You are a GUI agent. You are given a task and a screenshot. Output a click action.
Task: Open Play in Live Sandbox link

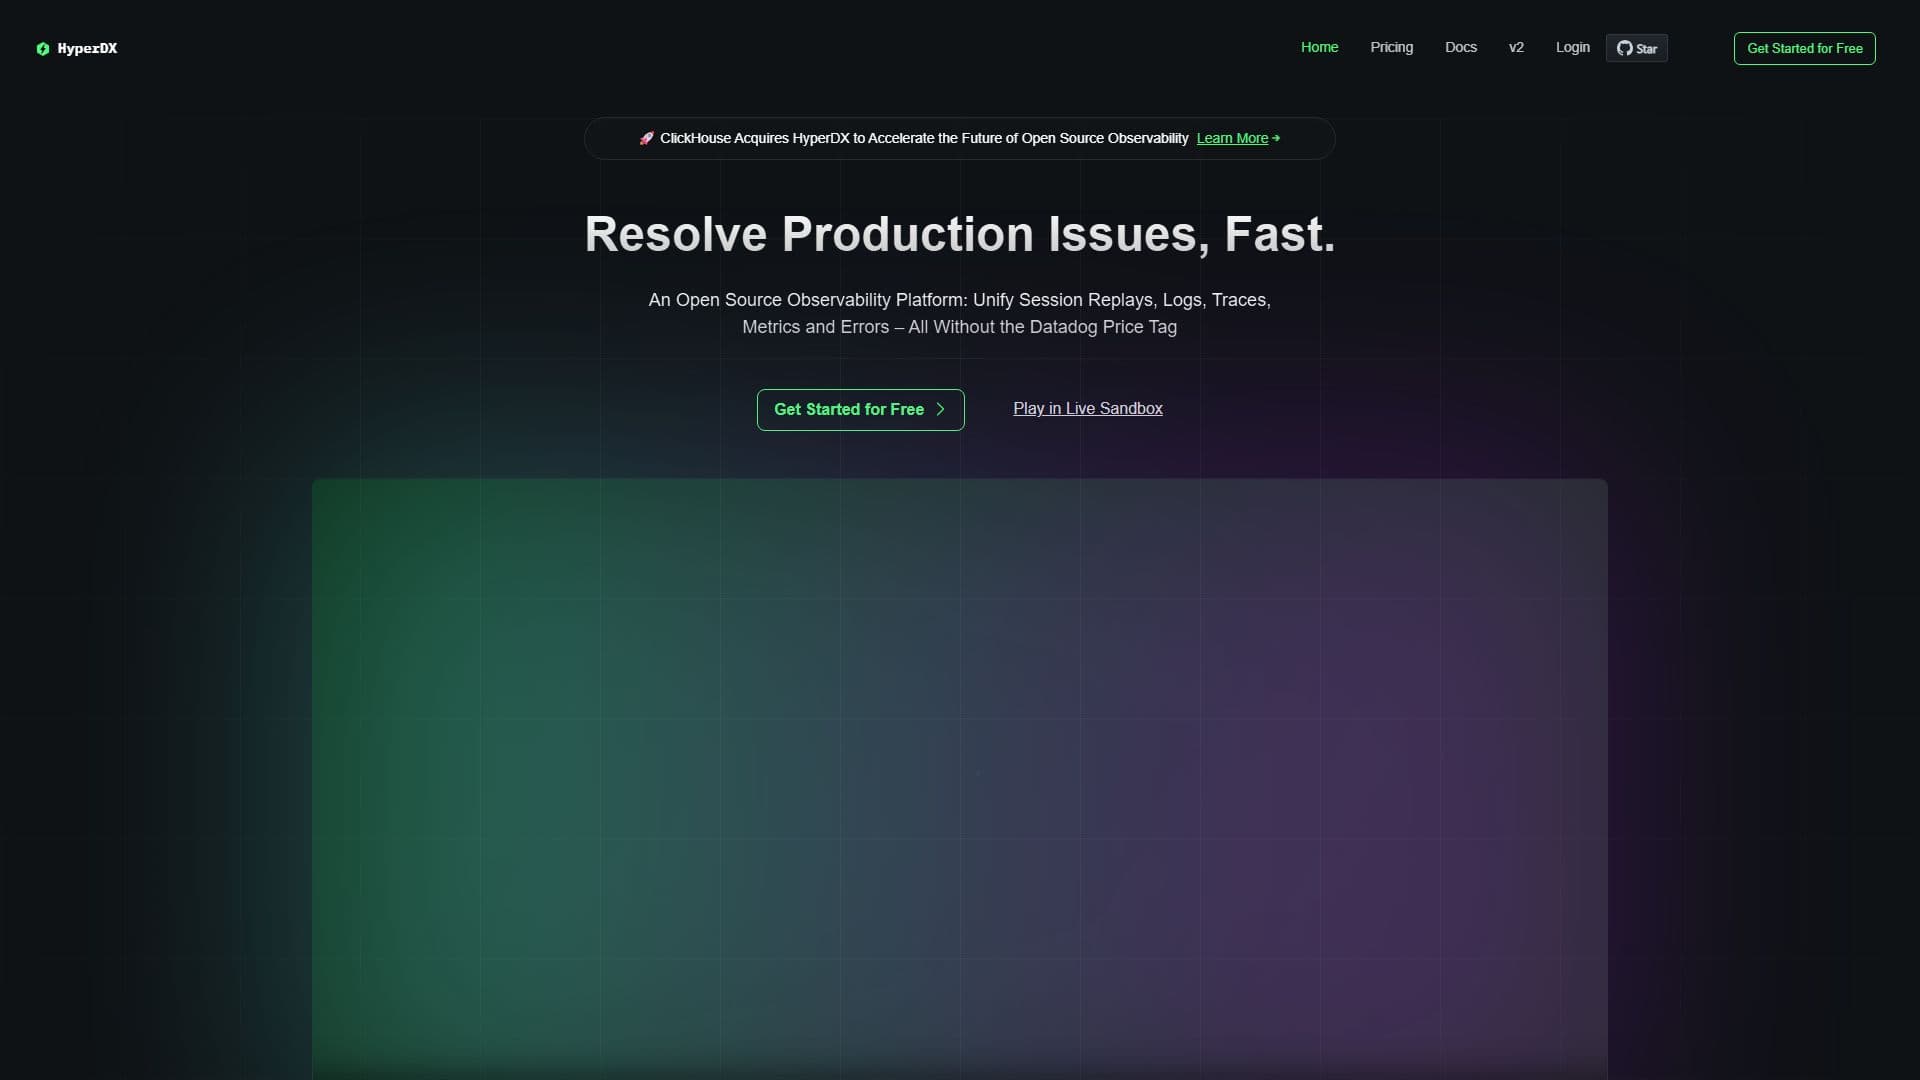click(x=1087, y=408)
